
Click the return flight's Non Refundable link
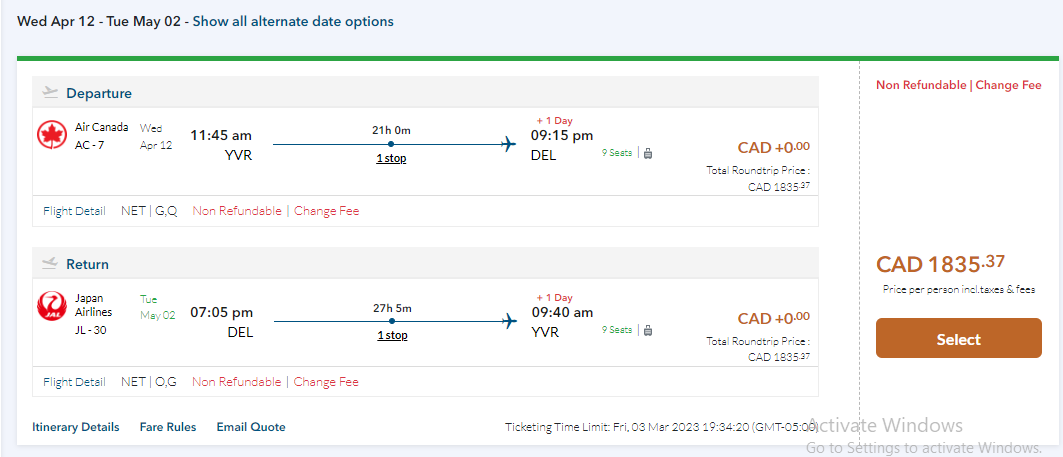tap(236, 382)
